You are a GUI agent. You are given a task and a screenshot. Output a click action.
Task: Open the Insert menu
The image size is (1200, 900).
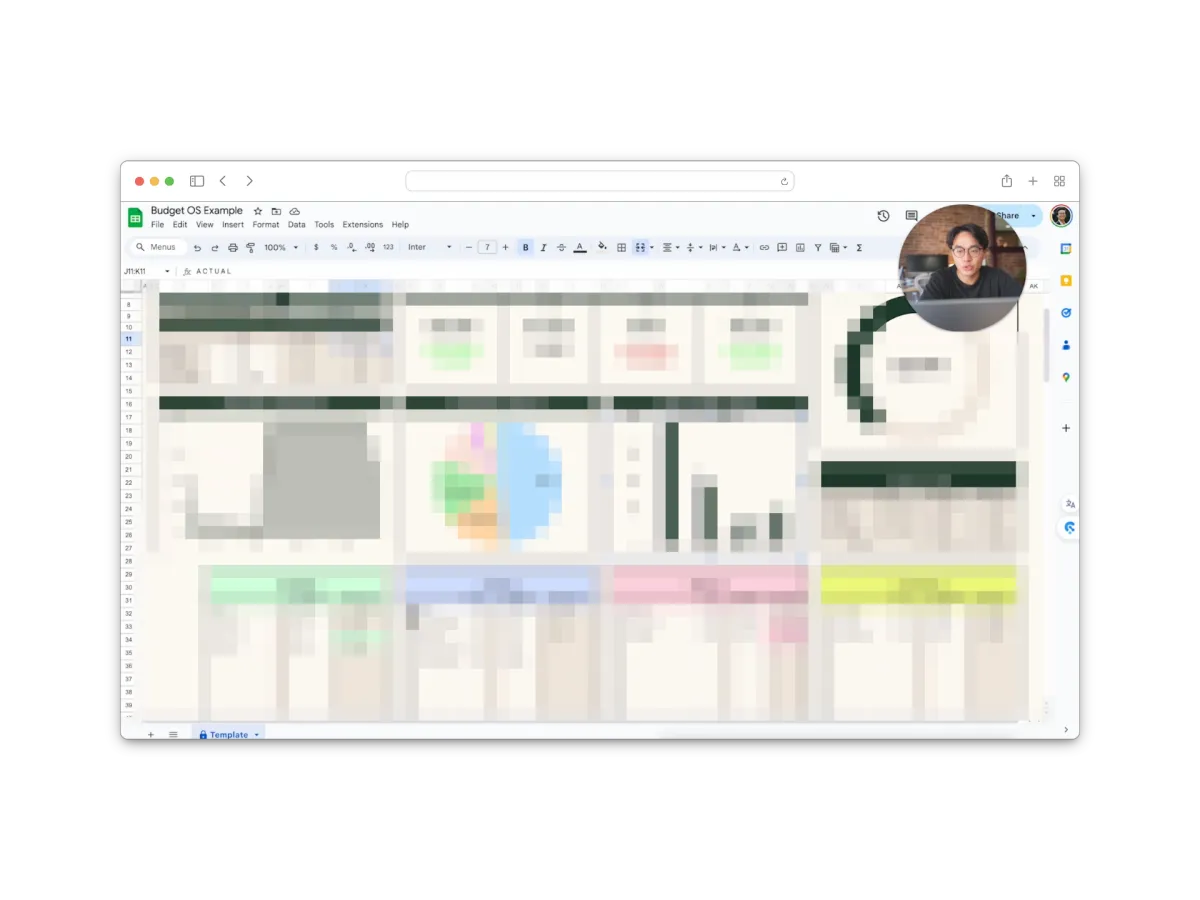233,225
